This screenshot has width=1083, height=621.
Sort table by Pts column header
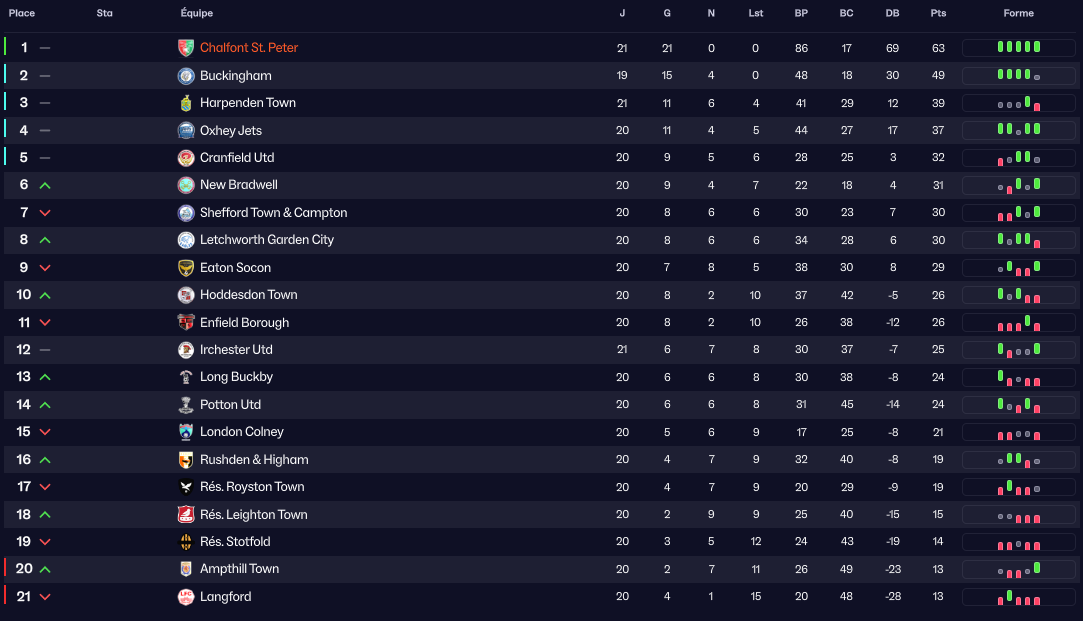click(938, 13)
